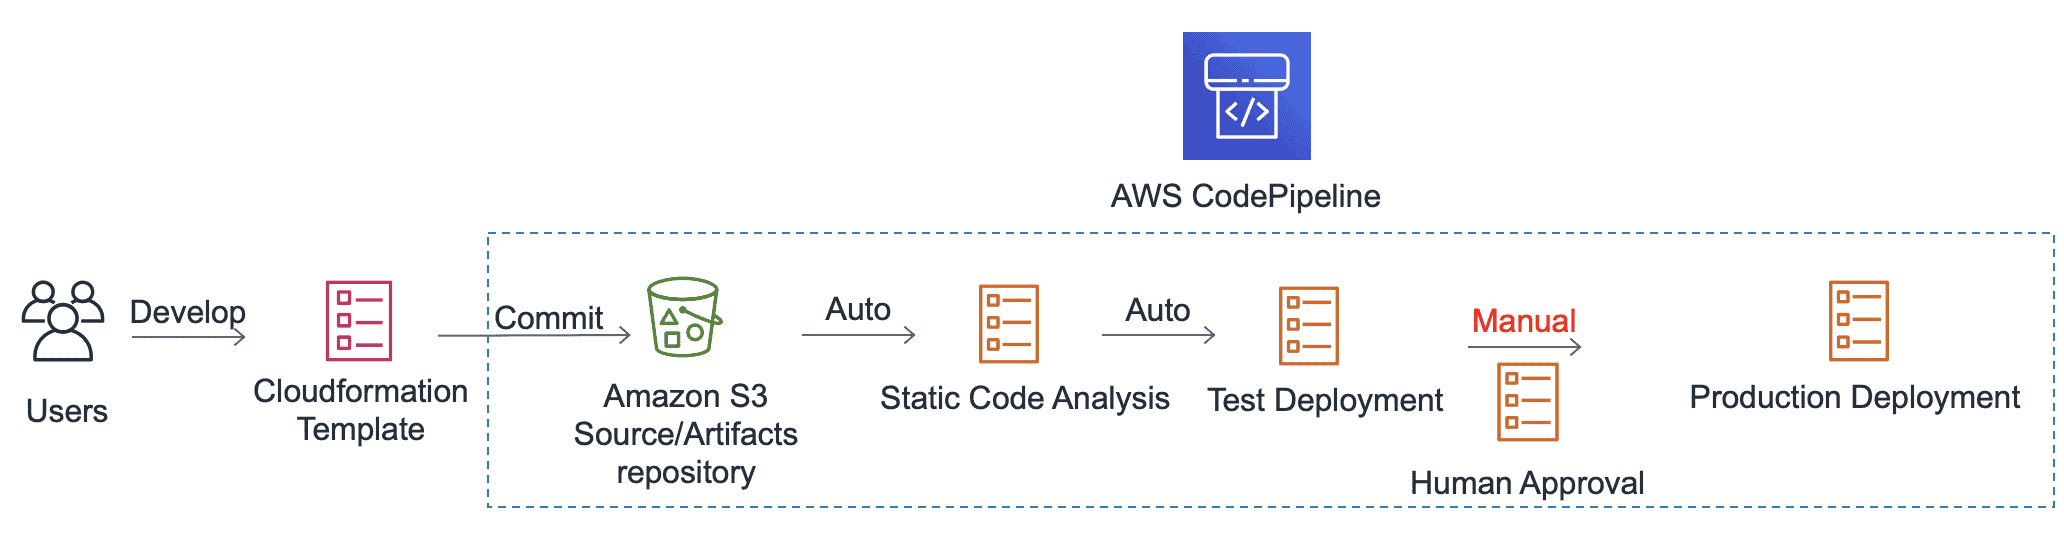Select the Test Deployment icon
The height and width of the screenshot is (534, 2064).
[1308, 326]
